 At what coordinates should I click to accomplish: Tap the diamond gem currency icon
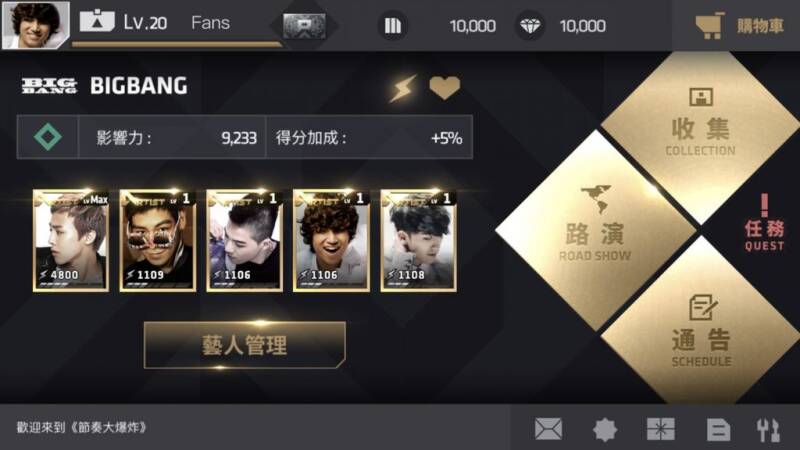click(x=530, y=26)
